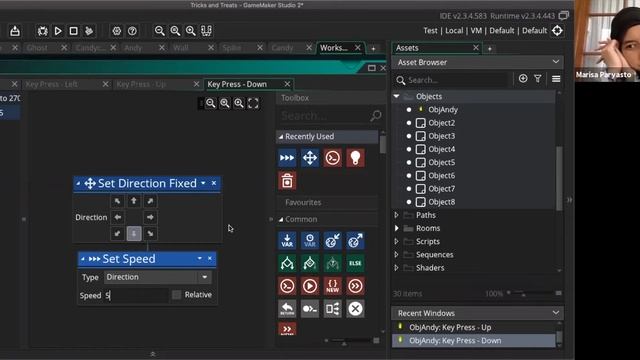Select the Key Press - Down tab
The height and width of the screenshot is (360, 640).
click(x=237, y=84)
